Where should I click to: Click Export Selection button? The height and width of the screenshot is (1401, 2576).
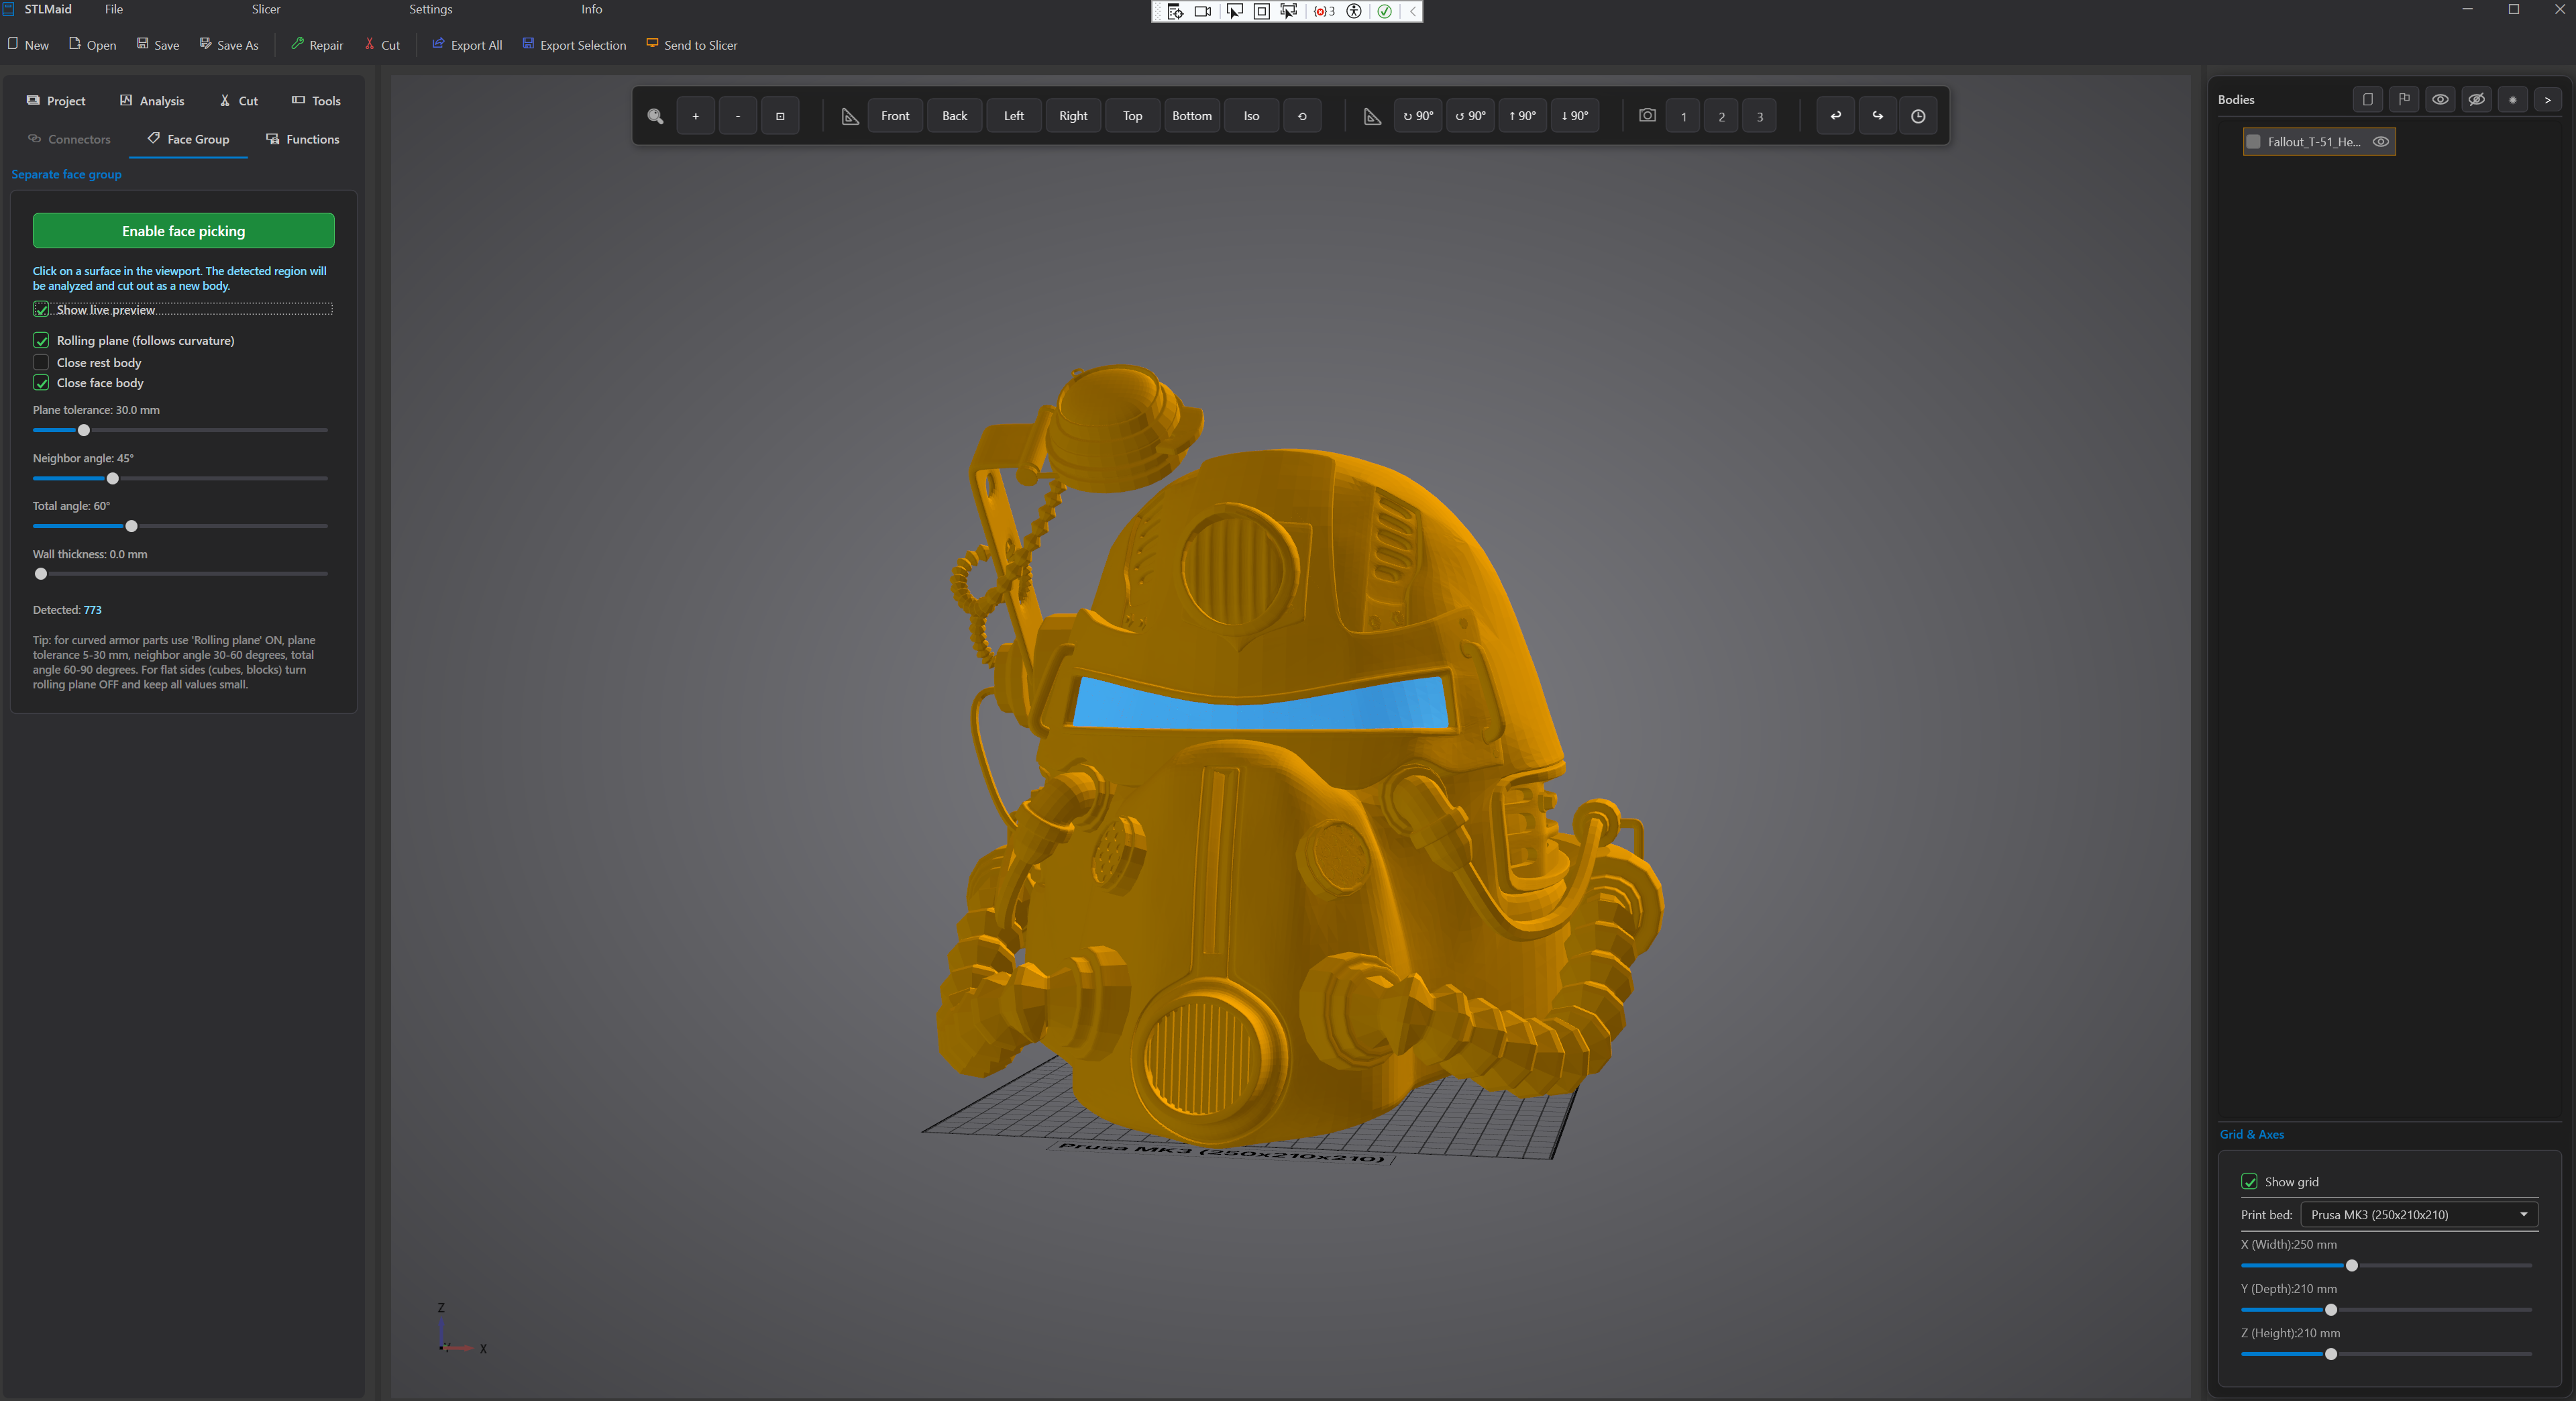pyautogui.click(x=574, y=45)
